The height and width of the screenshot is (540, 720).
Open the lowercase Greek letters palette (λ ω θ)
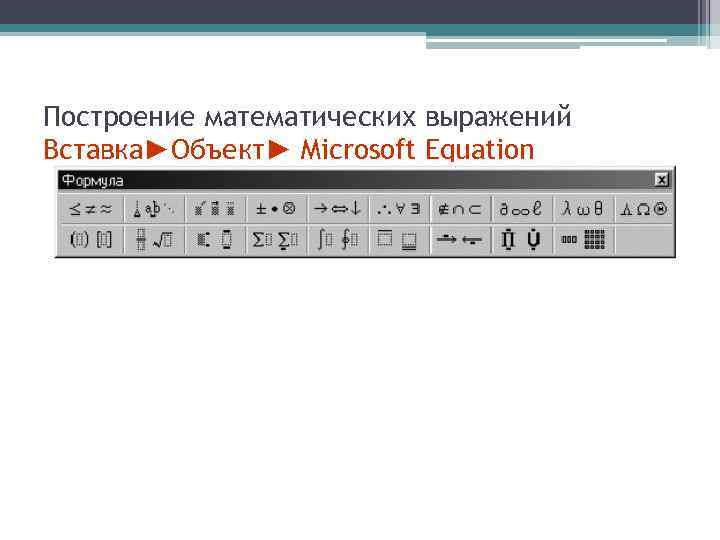(x=583, y=209)
